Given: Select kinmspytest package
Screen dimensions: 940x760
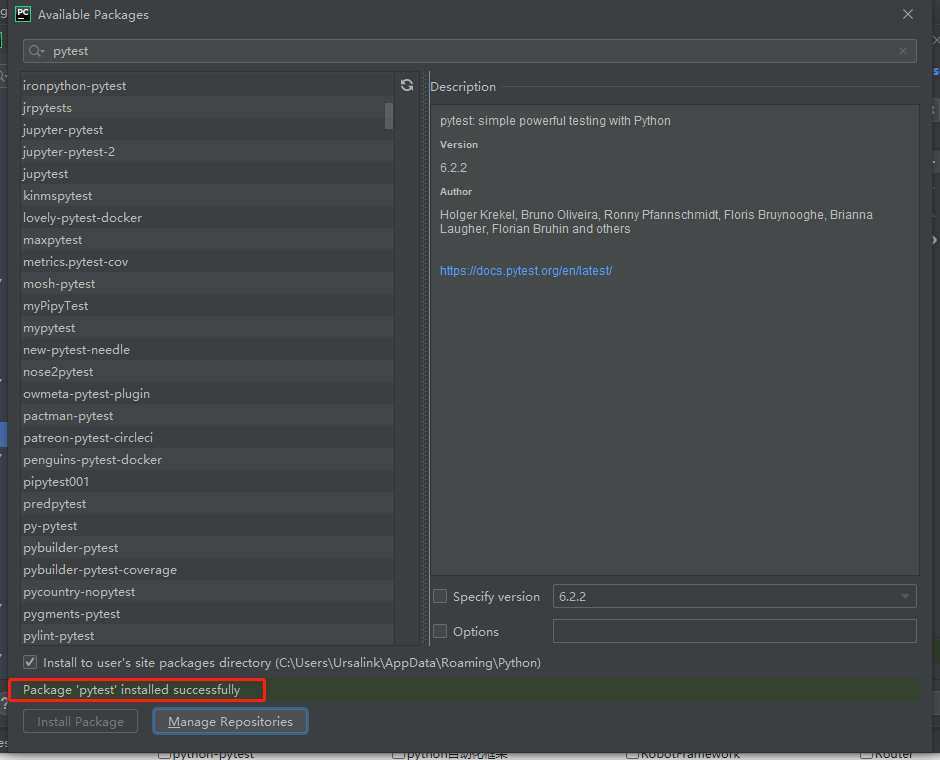Looking at the screenshot, I should pos(207,196).
